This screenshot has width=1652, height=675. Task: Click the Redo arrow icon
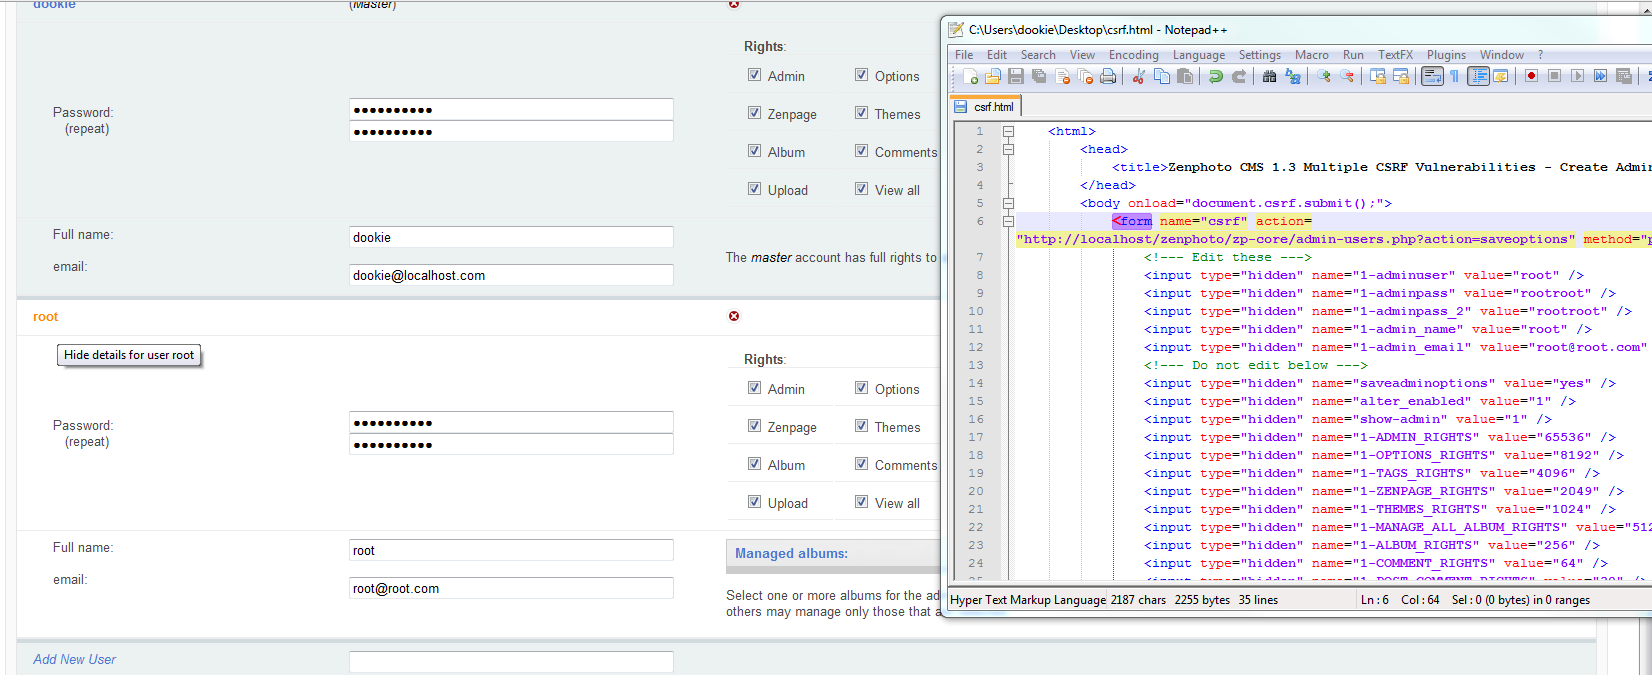[x=1238, y=76]
